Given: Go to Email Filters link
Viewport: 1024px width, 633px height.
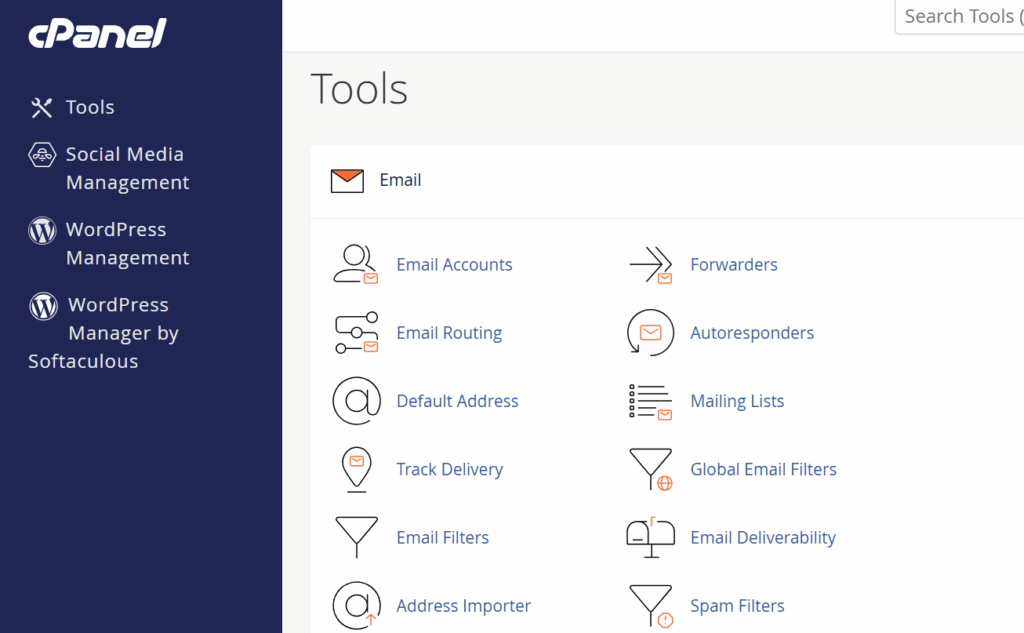Looking at the screenshot, I should pos(443,537).
